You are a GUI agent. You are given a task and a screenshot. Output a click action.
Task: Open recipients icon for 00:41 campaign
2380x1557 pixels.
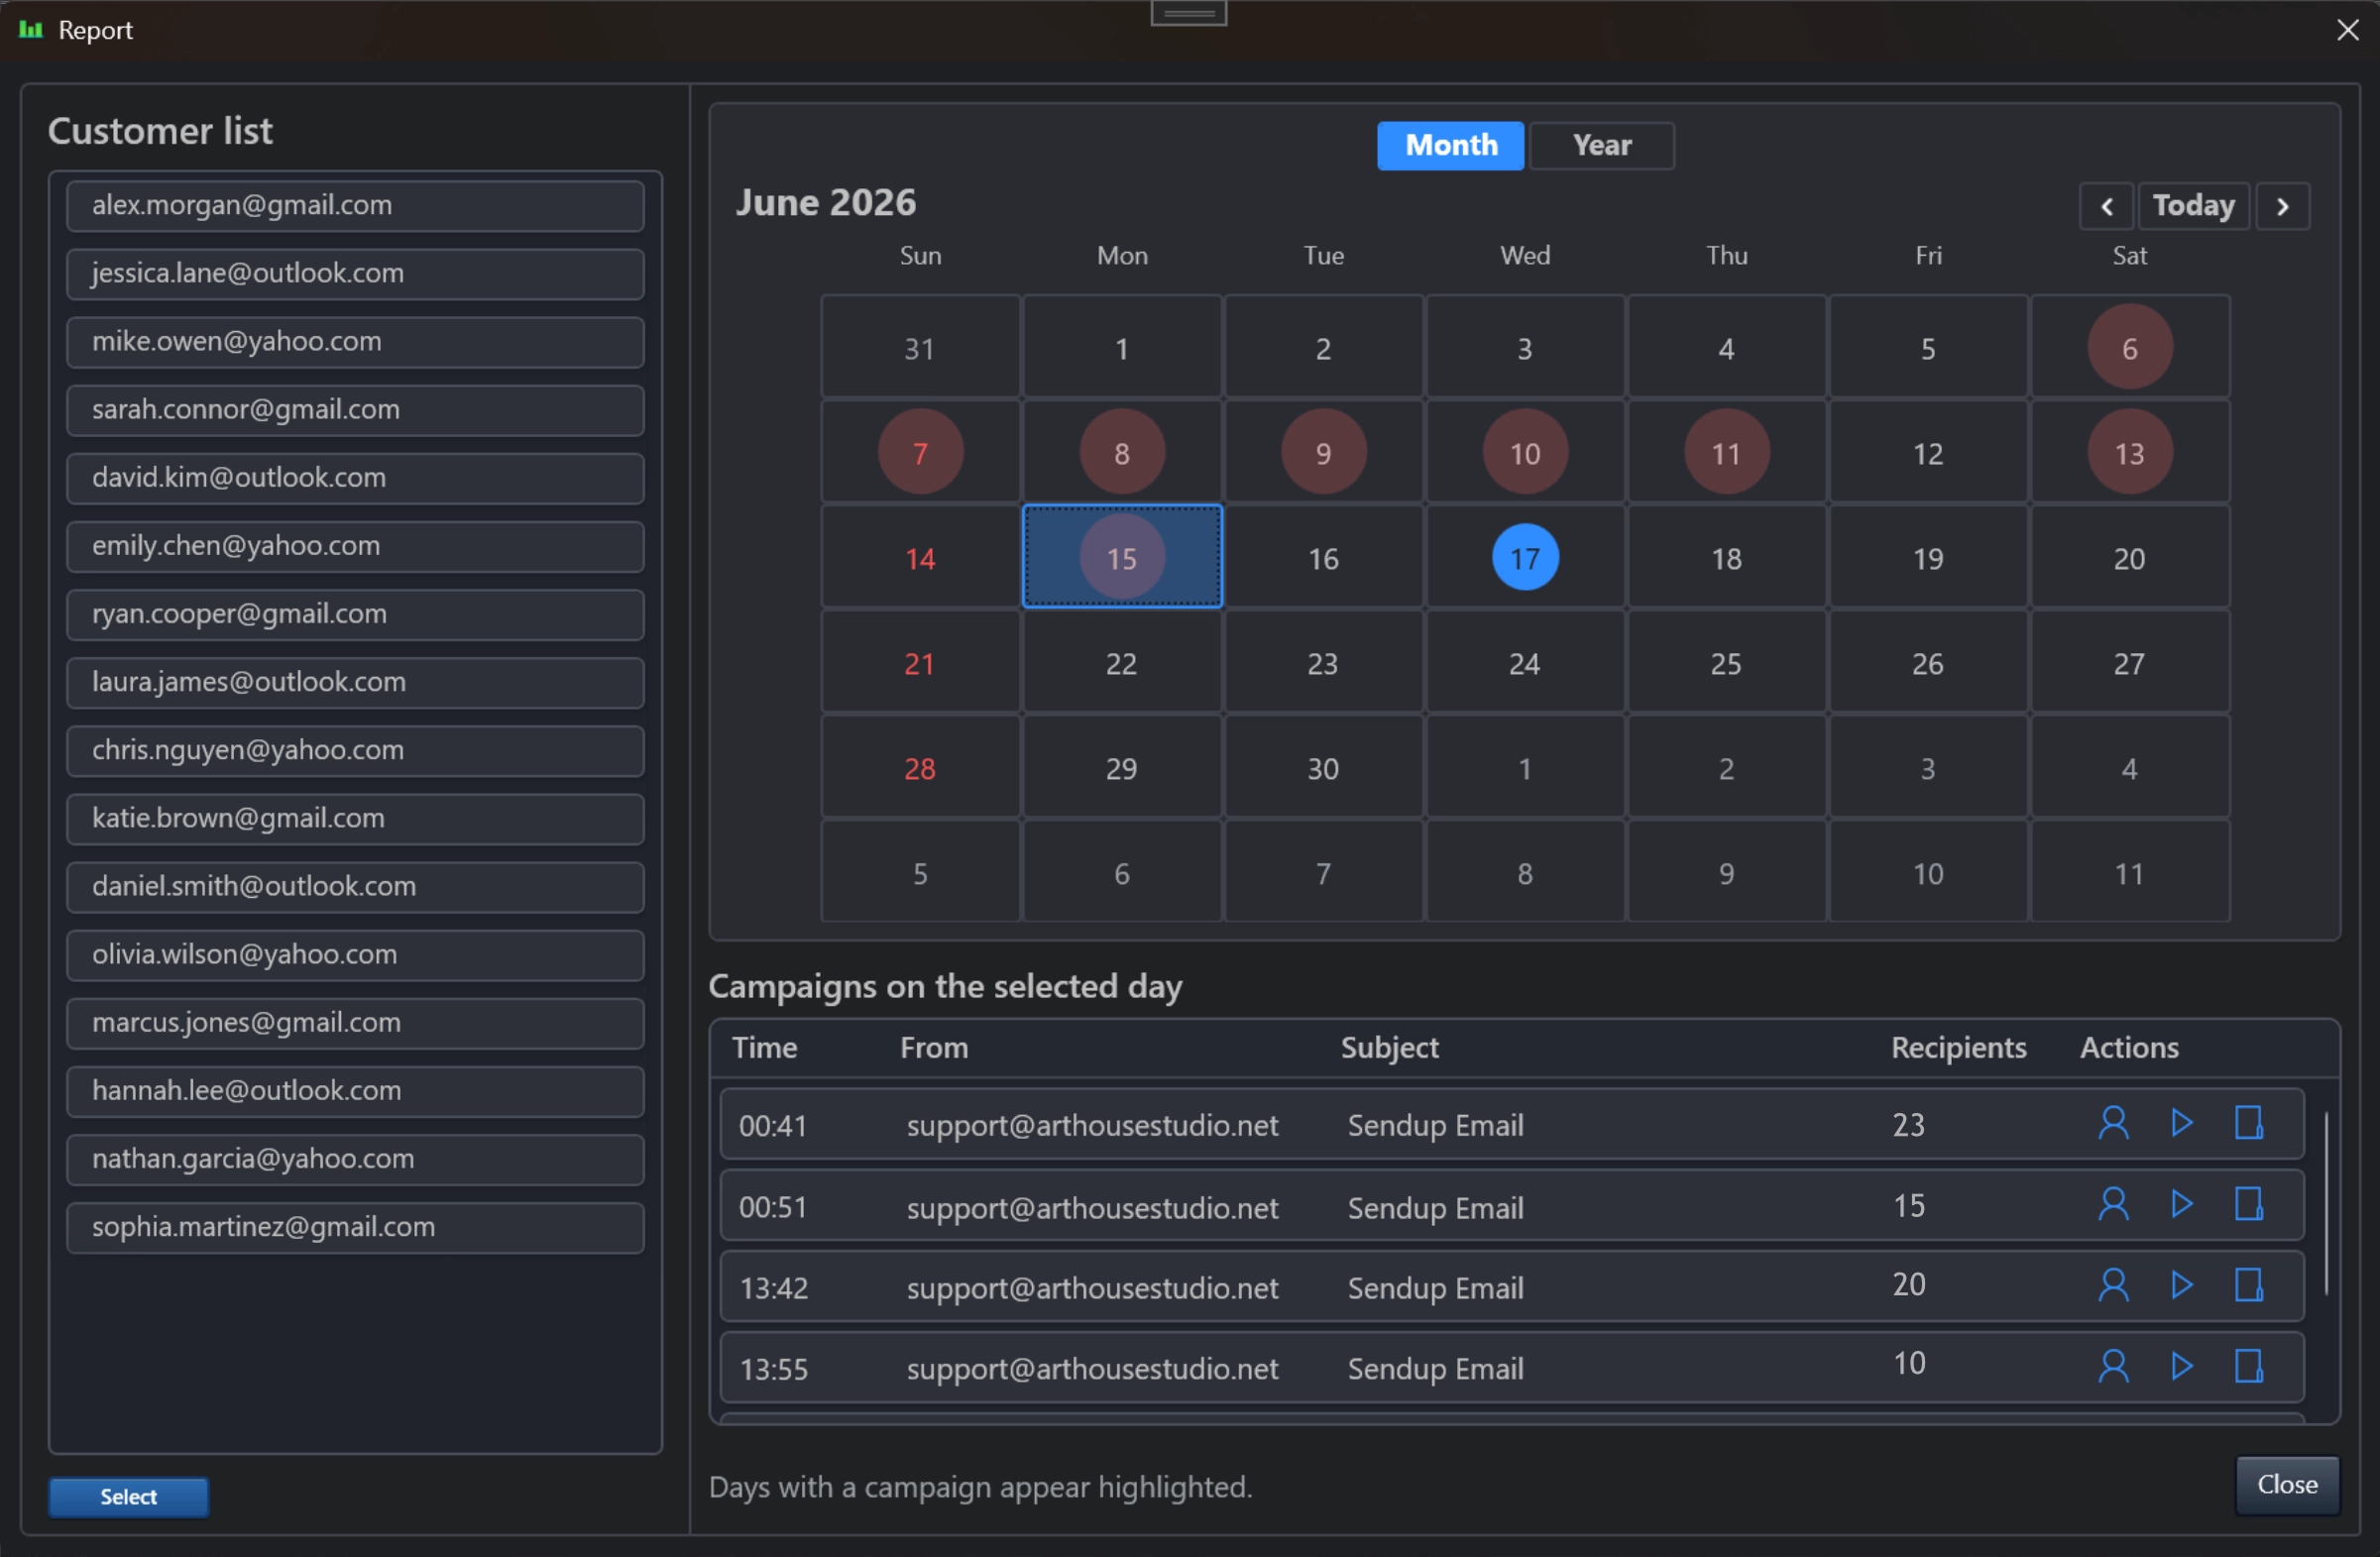point(2112,1123)
